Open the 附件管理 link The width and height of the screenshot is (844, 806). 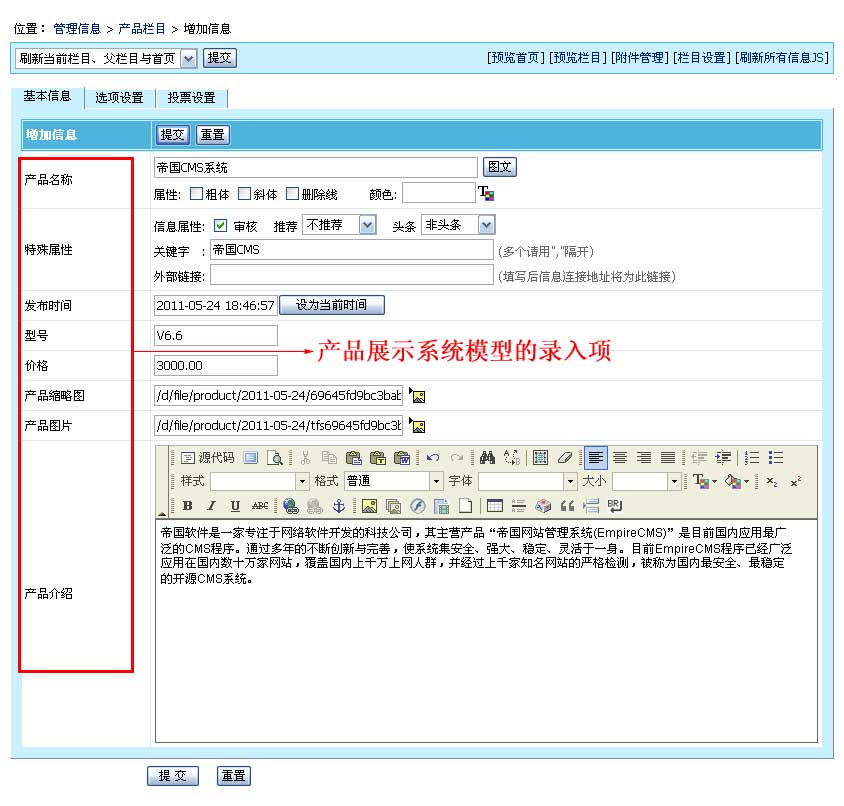[640, 58]
